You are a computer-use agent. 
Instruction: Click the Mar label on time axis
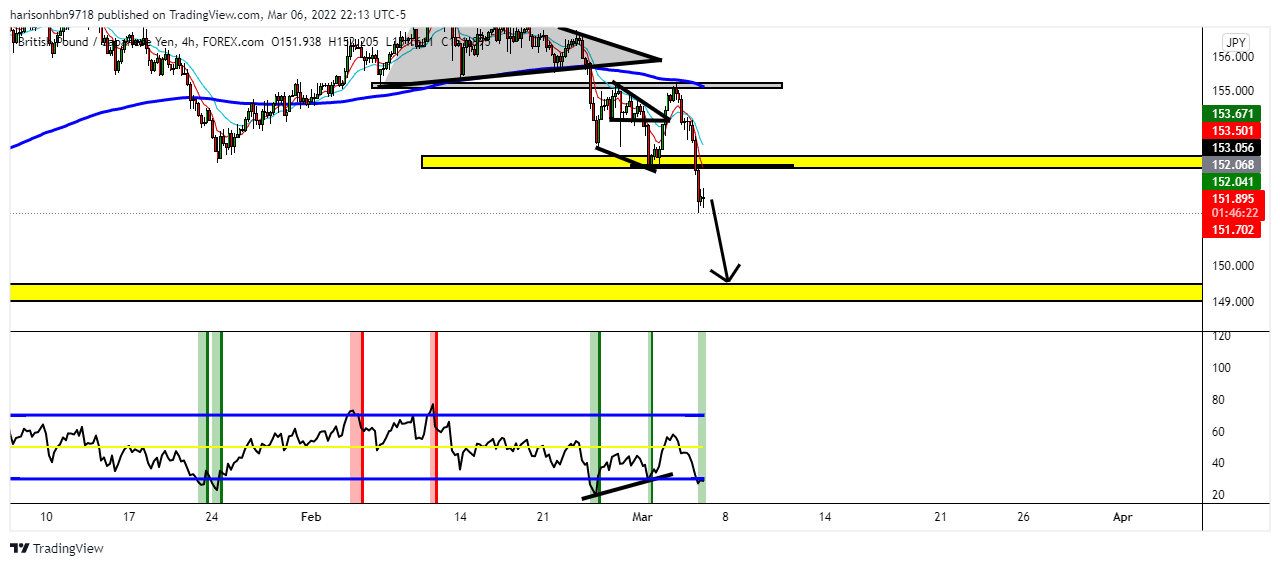tap(643, 517)
